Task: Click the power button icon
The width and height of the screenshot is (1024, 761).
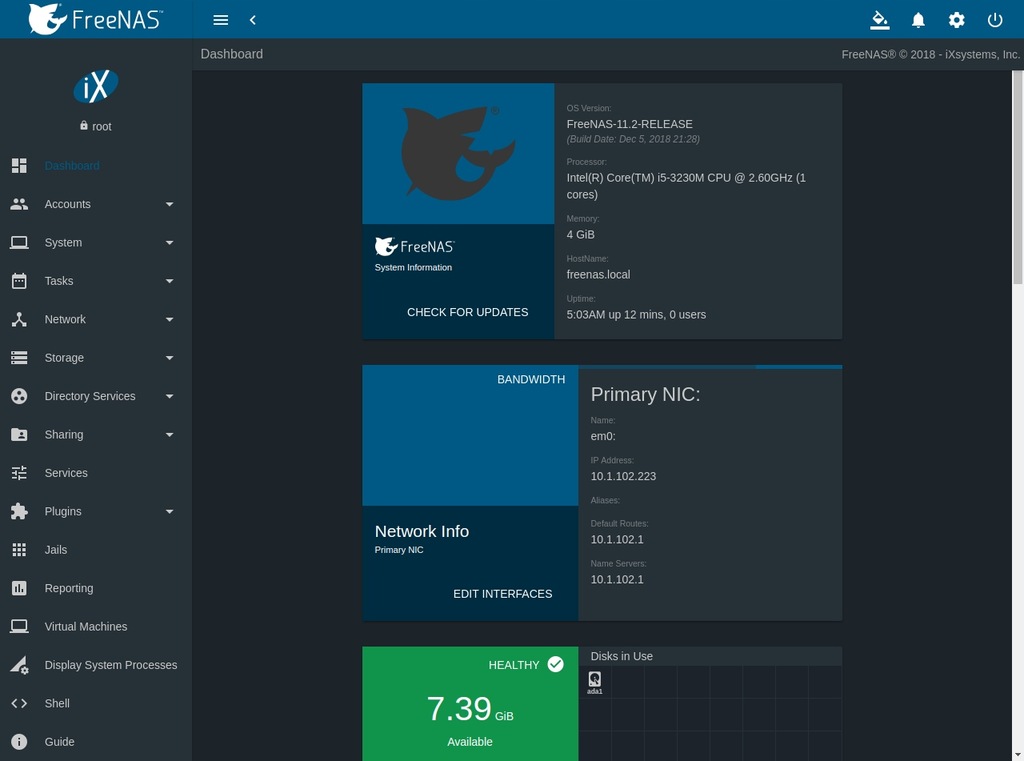Action: (995, 20)
